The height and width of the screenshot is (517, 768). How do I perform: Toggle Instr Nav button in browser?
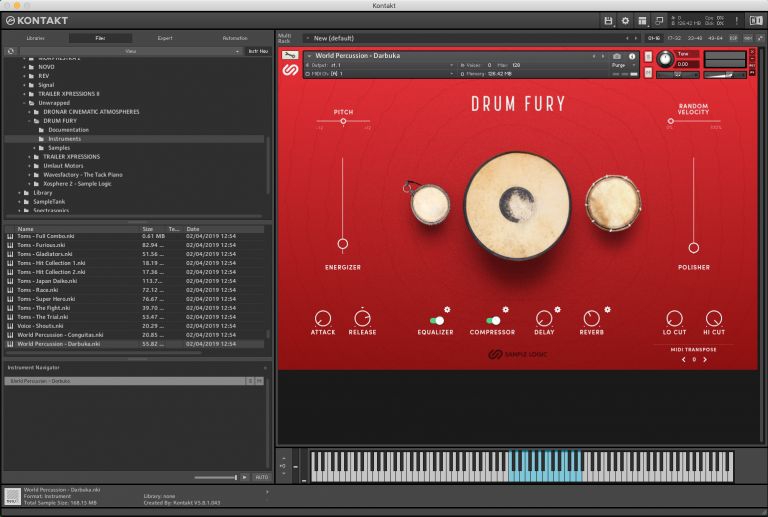tap(258, 51)
